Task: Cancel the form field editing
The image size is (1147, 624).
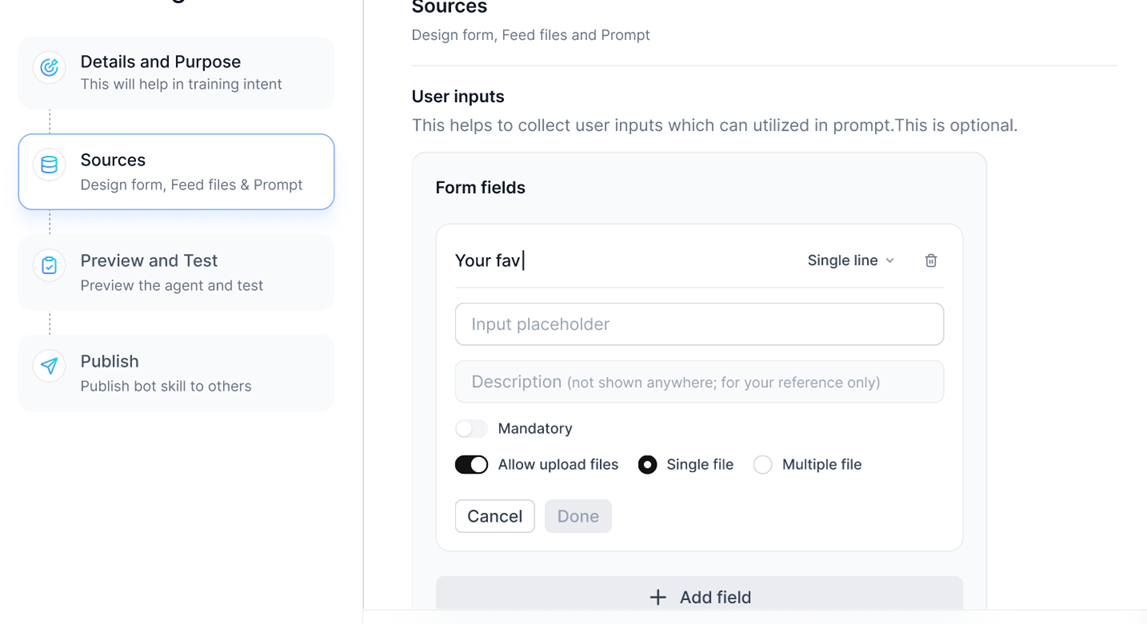Action: (x=494, y=516)
